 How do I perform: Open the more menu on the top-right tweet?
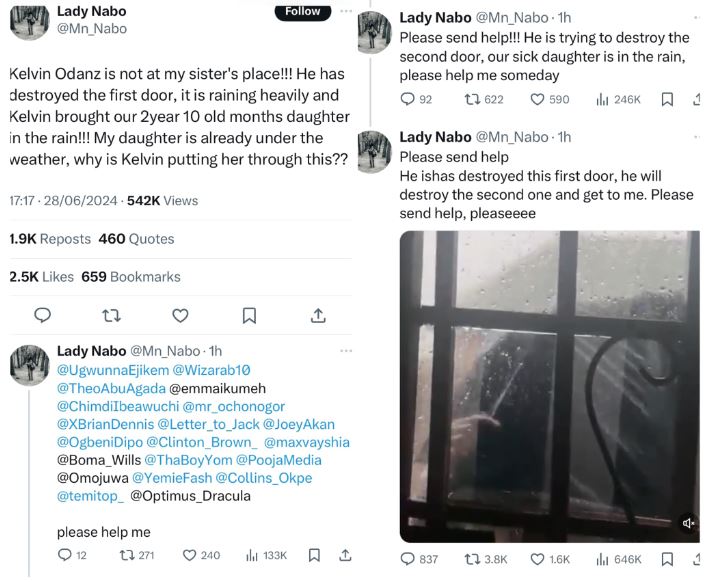coord(690,17)
